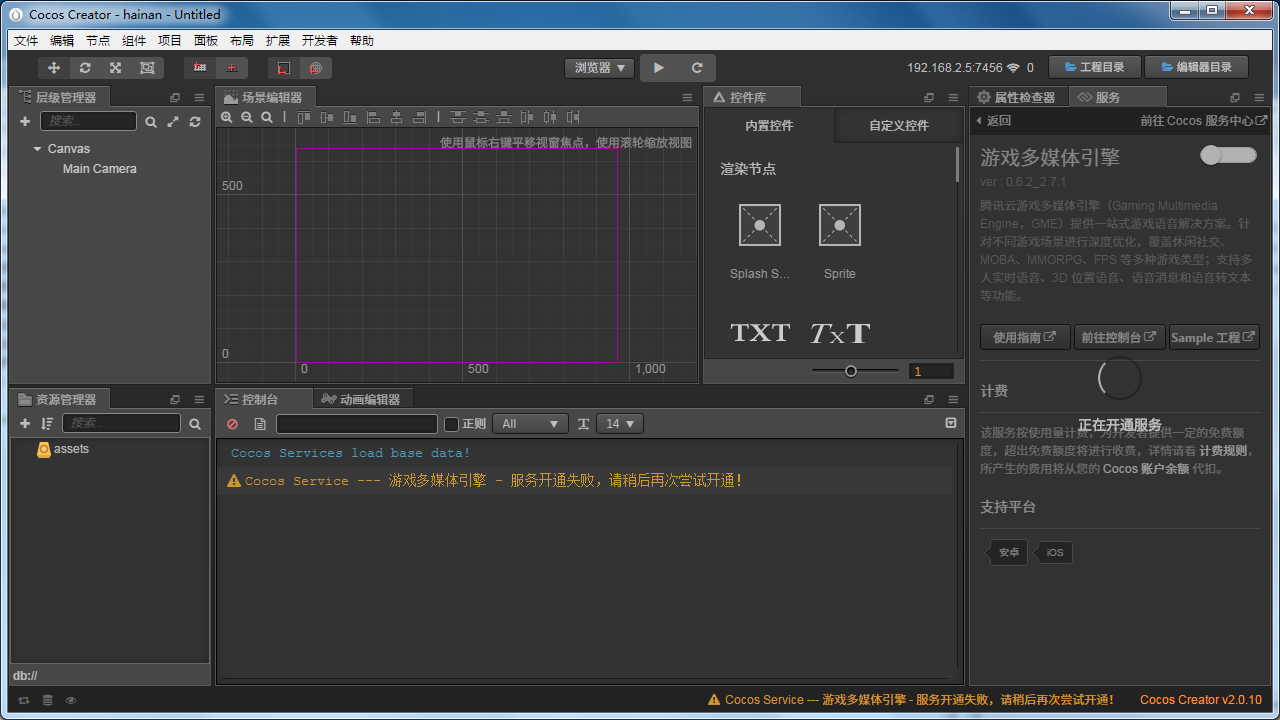Viewport: 1280px width, 720px height.
Task: Align selected nodes to top edge
Action: point(303,117)
